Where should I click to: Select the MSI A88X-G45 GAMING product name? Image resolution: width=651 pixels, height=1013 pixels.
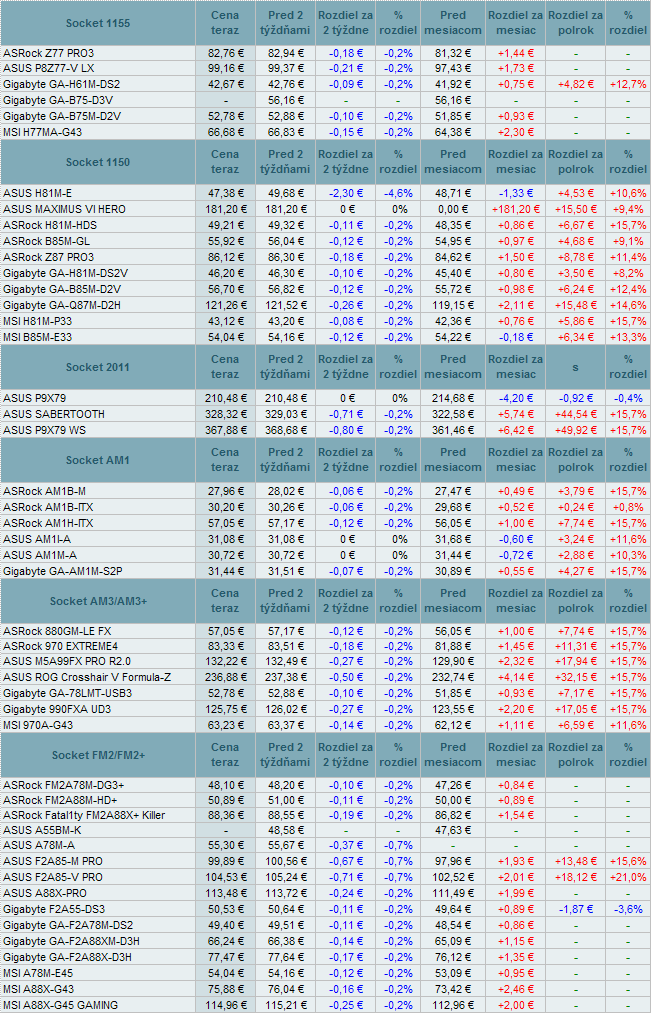pos(61,1005)
